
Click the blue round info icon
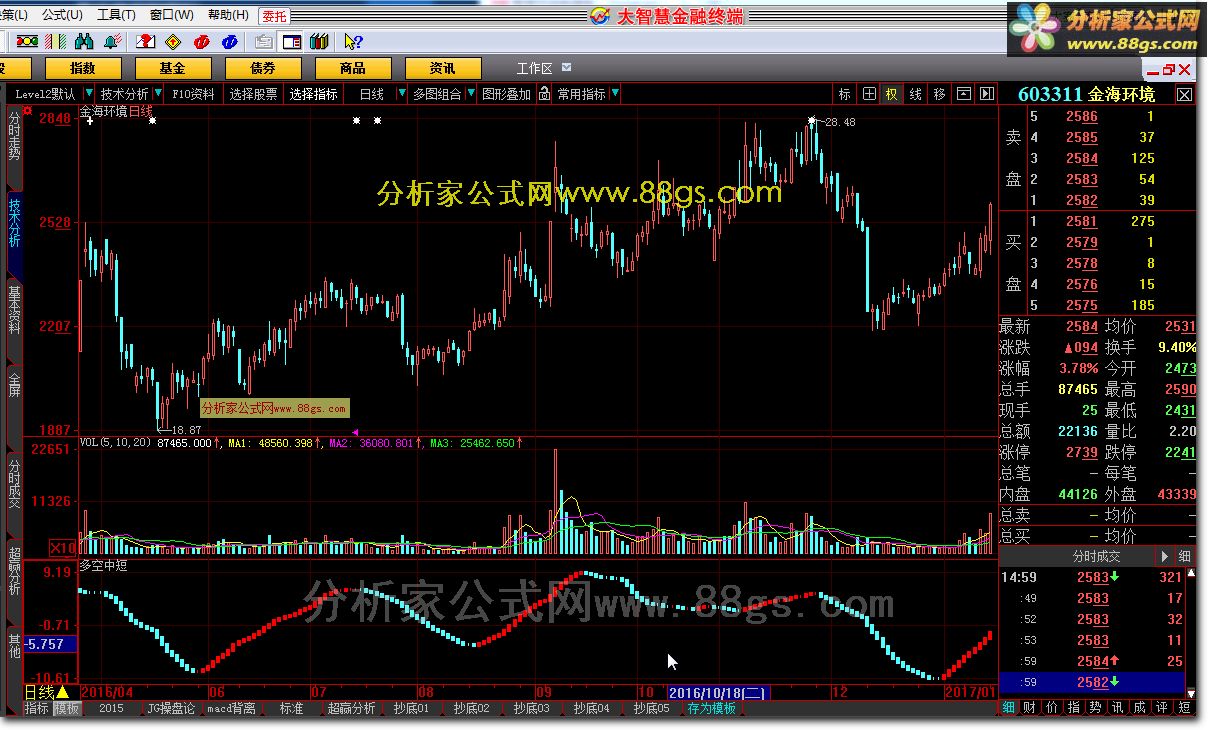(229, 41)
